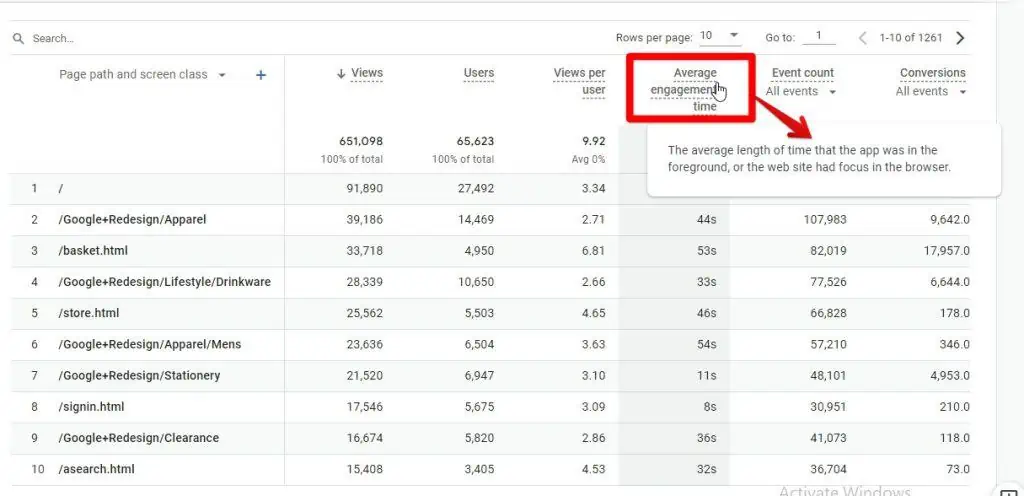Select the /store.html page path
Screen dimensions: 1024x496
(x=89, y=313)
